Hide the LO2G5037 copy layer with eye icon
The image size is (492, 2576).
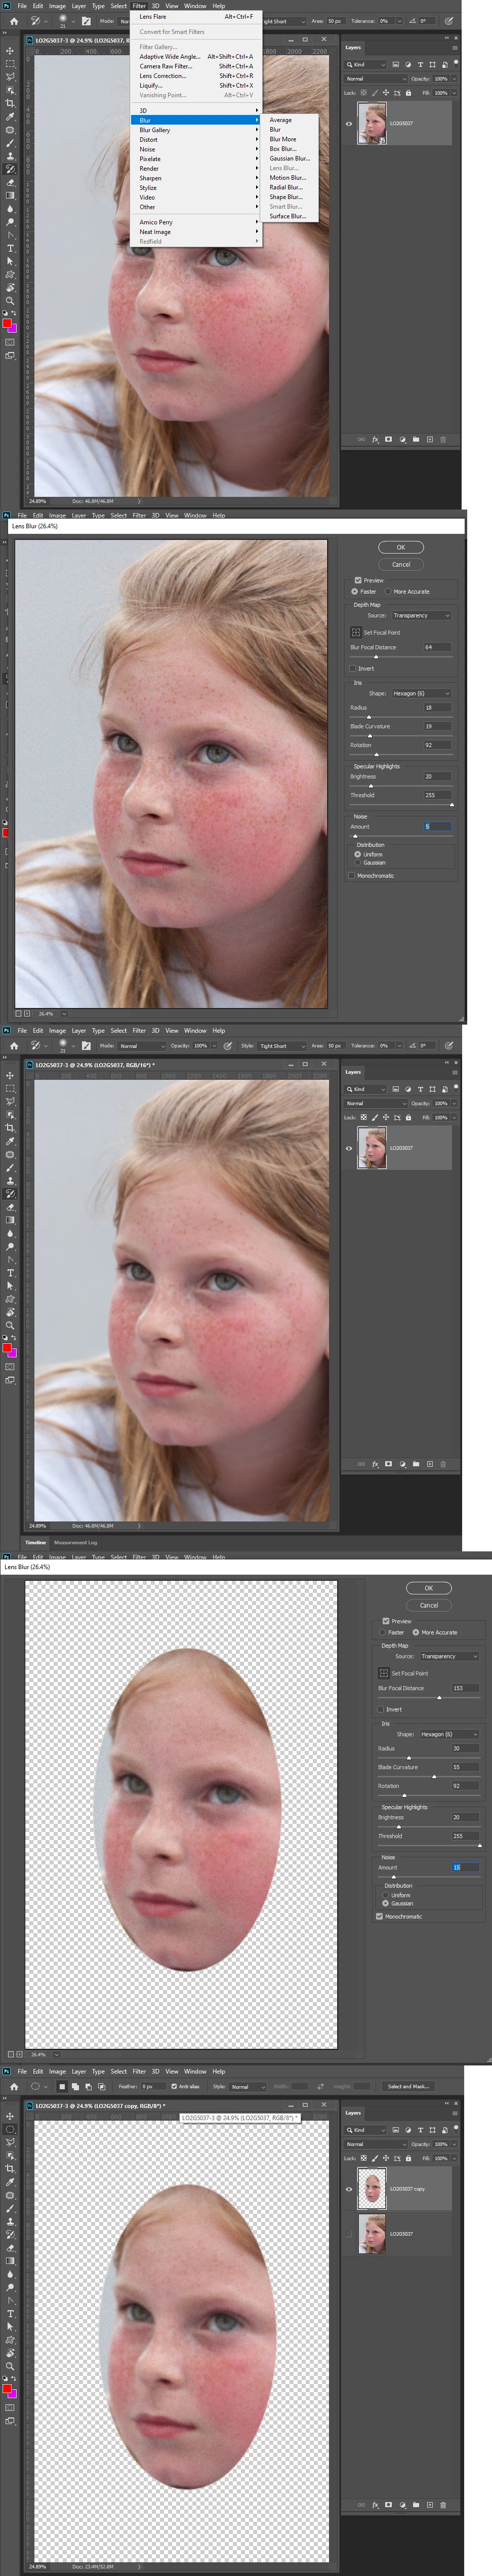tap(349, 2189)
